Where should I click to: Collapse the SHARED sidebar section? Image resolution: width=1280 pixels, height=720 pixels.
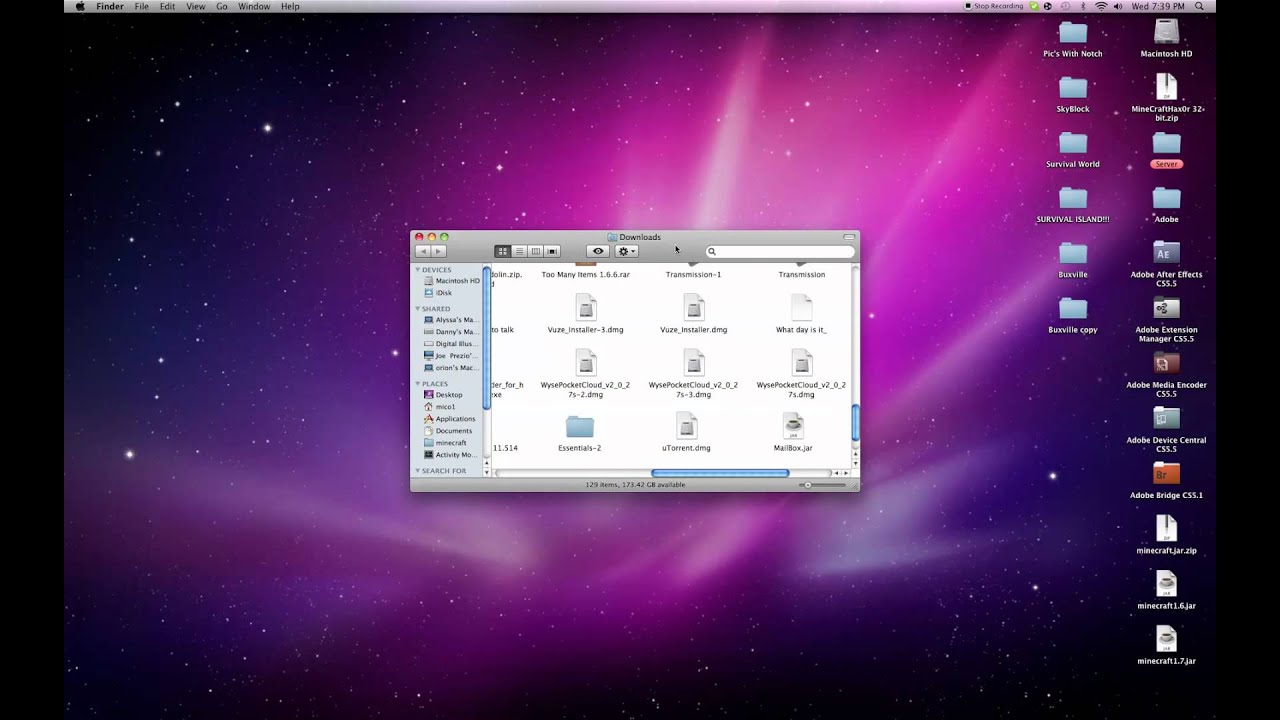click(x=418, y=309)
